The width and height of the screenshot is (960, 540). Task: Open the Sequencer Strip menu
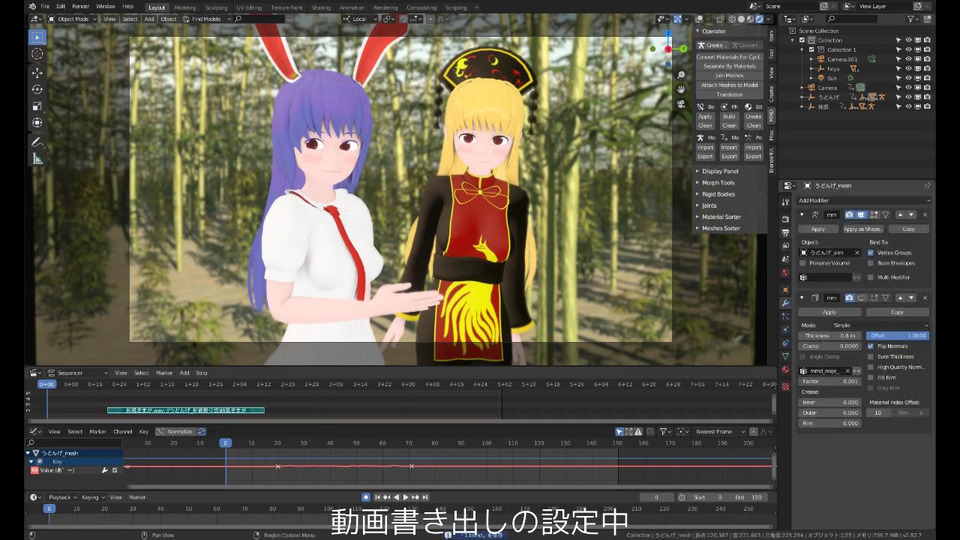point(201,373)
